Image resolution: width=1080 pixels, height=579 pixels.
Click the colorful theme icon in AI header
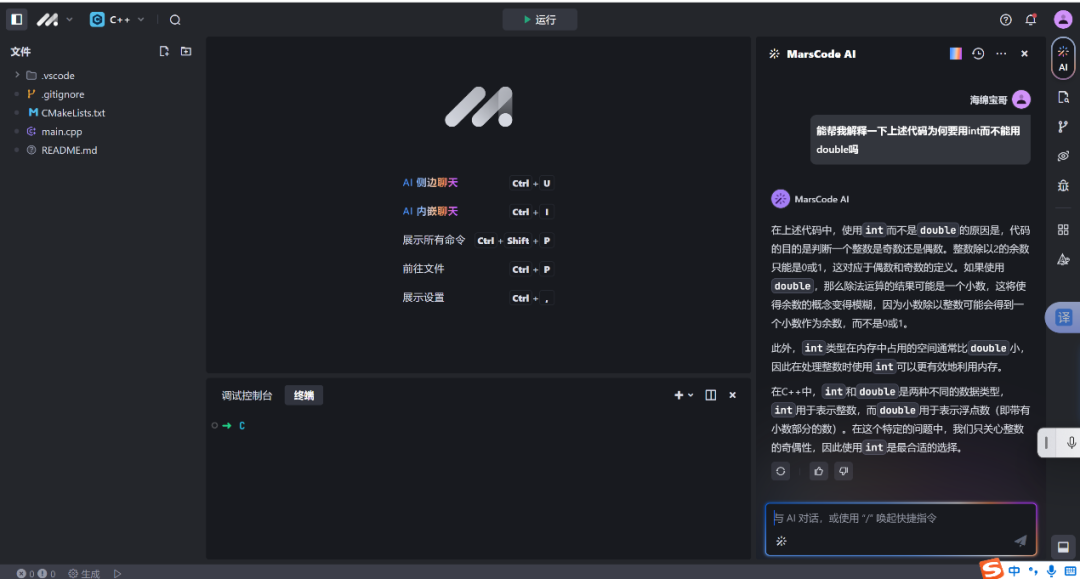[955, 53]
